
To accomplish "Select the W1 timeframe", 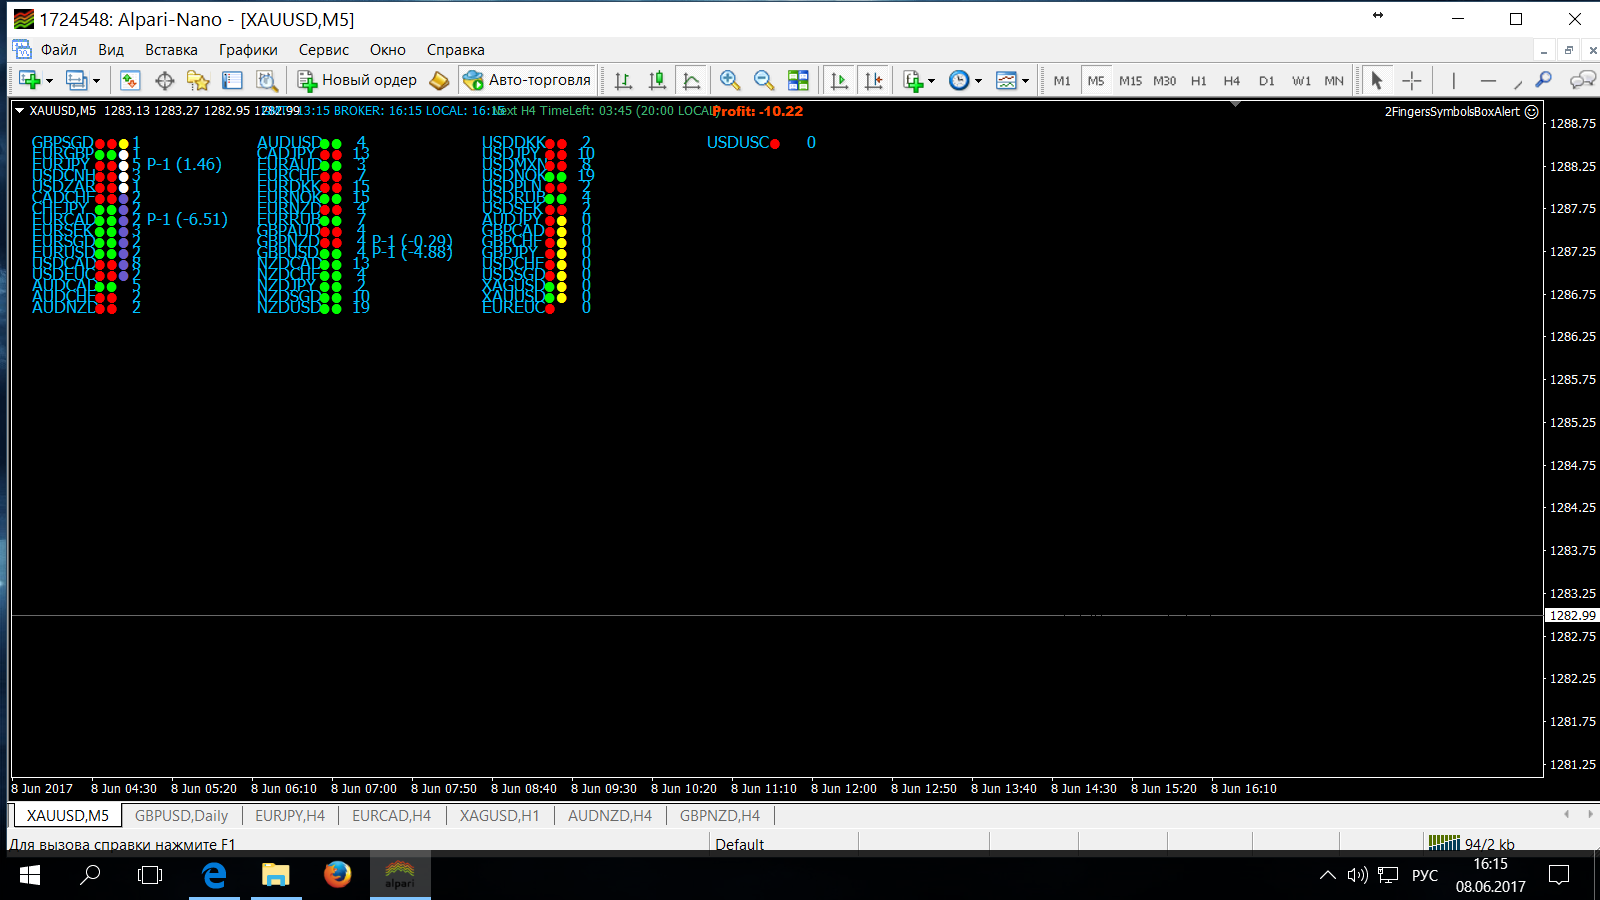I will click(1301, 81).
